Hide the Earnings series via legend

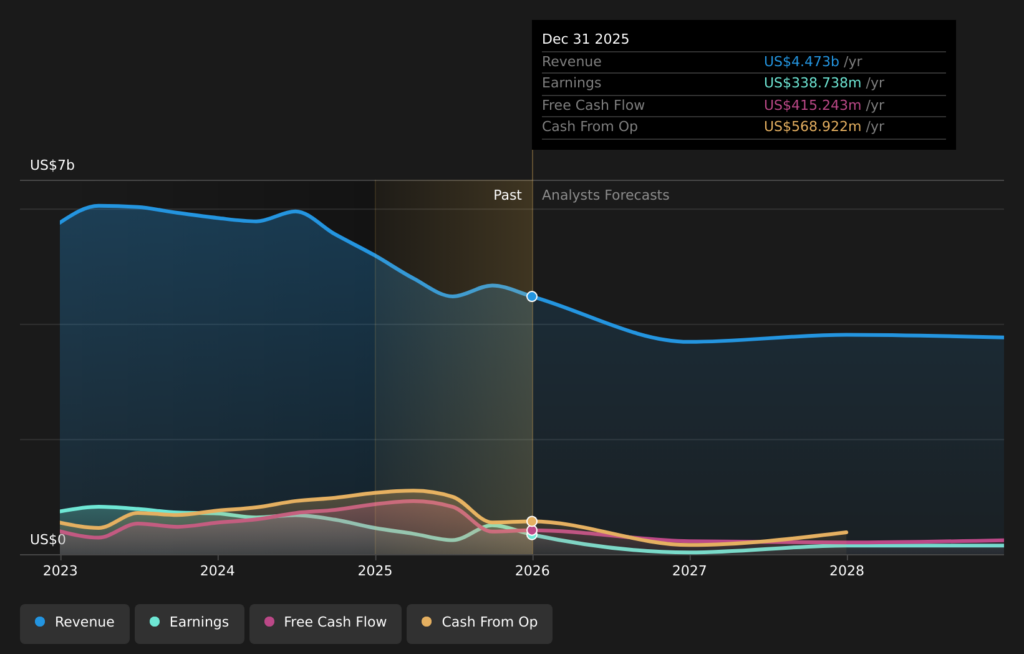click(x=189, y=622)
